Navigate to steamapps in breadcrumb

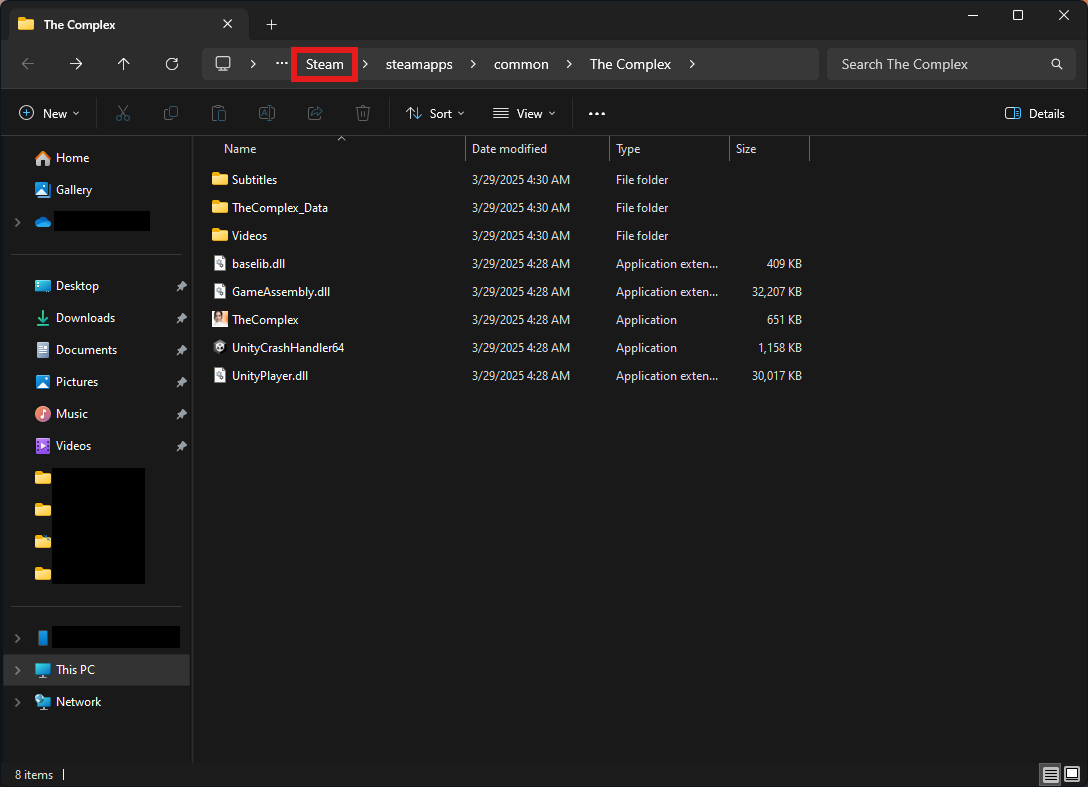[x=419, y=64]
